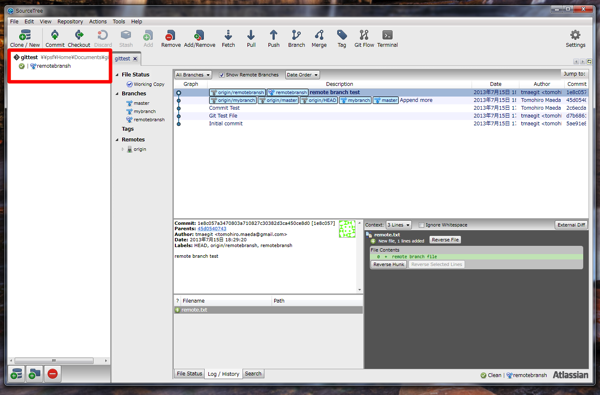The height and width of the screenshot is (395, 600).
Task: Open the Tools menu
Action: [119, 21]
